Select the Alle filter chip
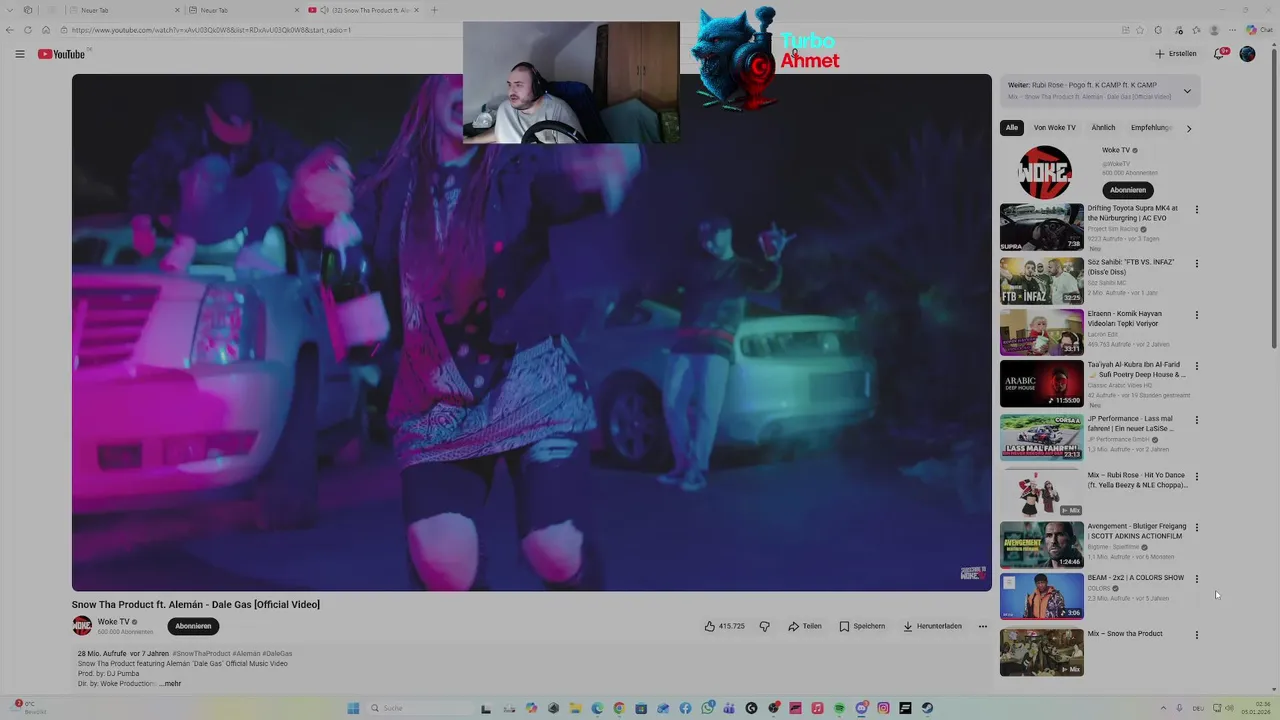This screenshot has height=720, width=1280. [x=1012, y=128]
